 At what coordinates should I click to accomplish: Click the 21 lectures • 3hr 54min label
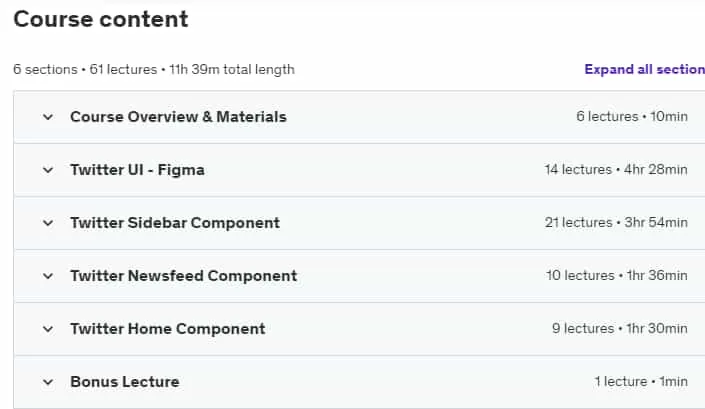pos(616,222)
